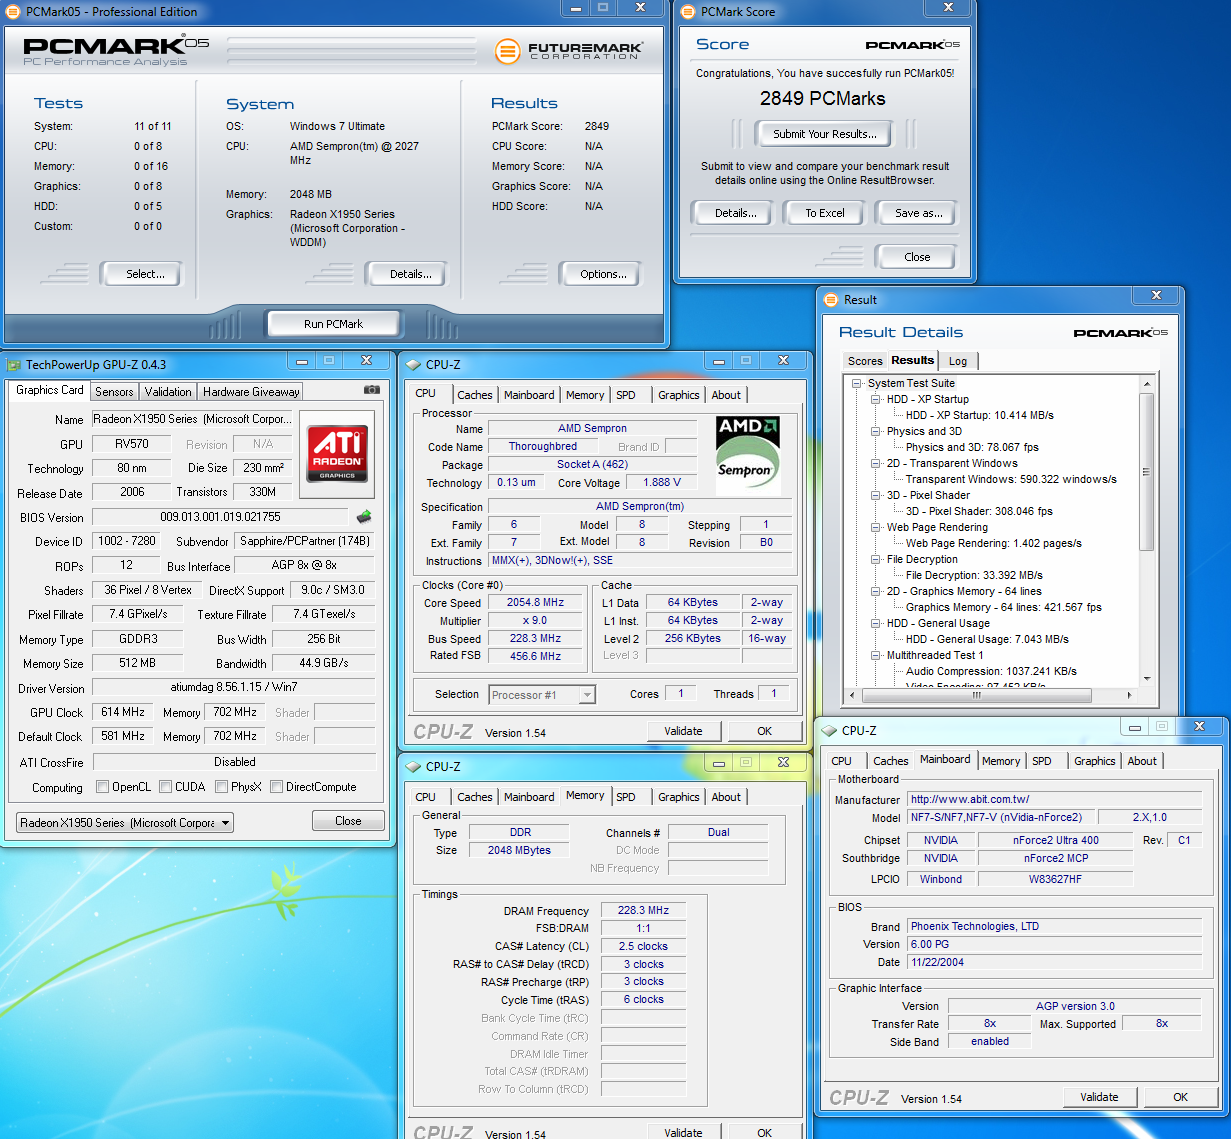Image resolution: width=1231 pixels, height=1139 pixels.
Task: Click the Options... button in PCMark05
Action: (x=604, y=274)
